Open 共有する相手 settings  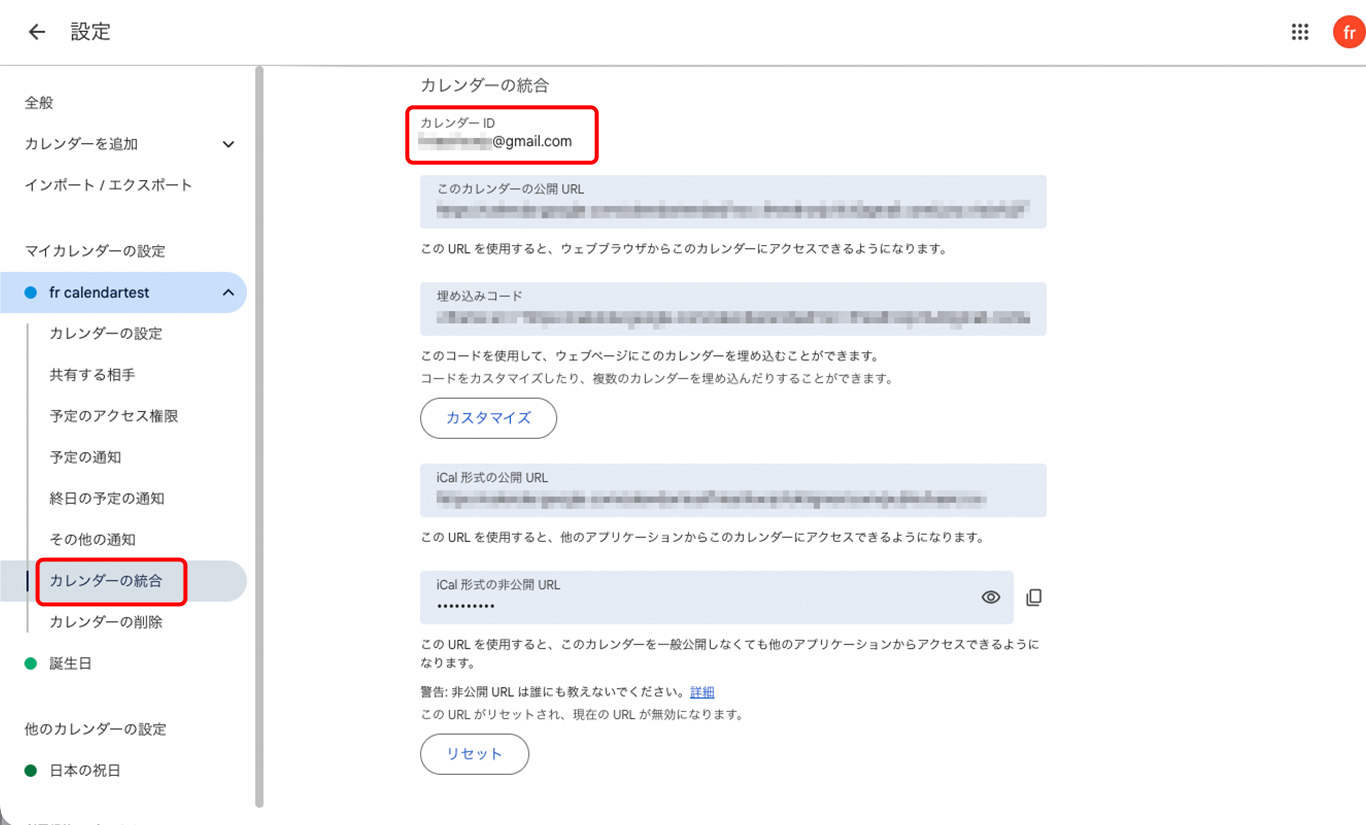pos(92,375)
